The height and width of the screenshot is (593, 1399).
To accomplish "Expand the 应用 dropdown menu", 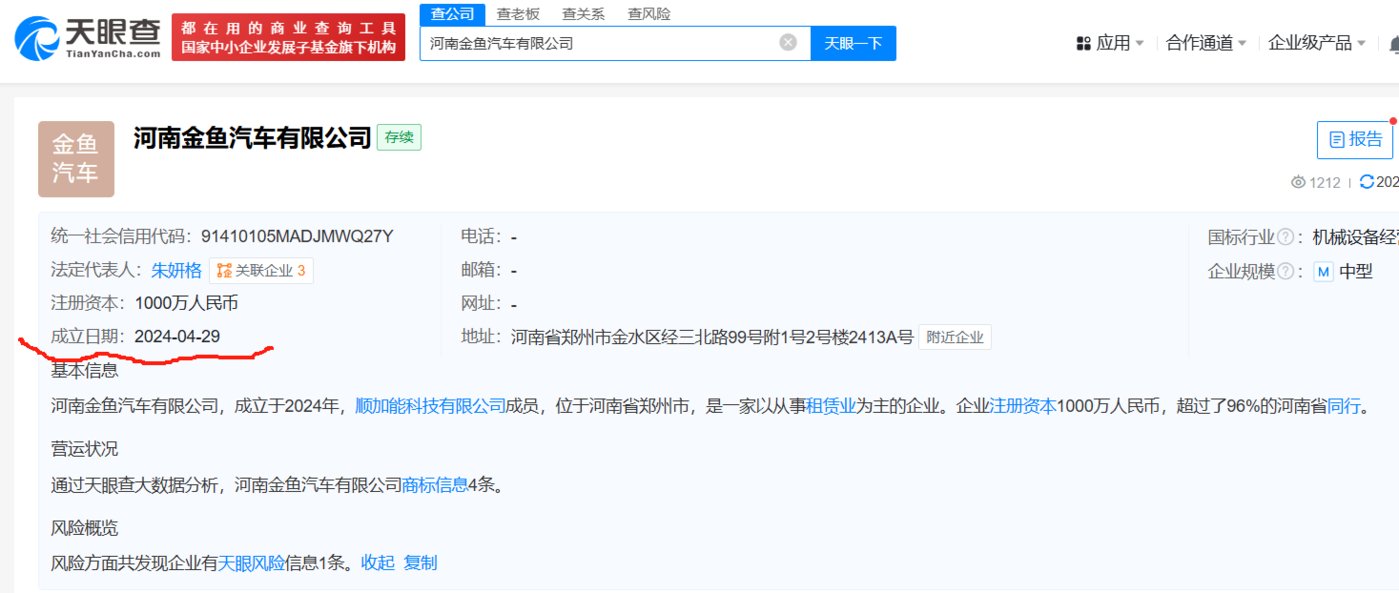I will (x=1111, y=43).
